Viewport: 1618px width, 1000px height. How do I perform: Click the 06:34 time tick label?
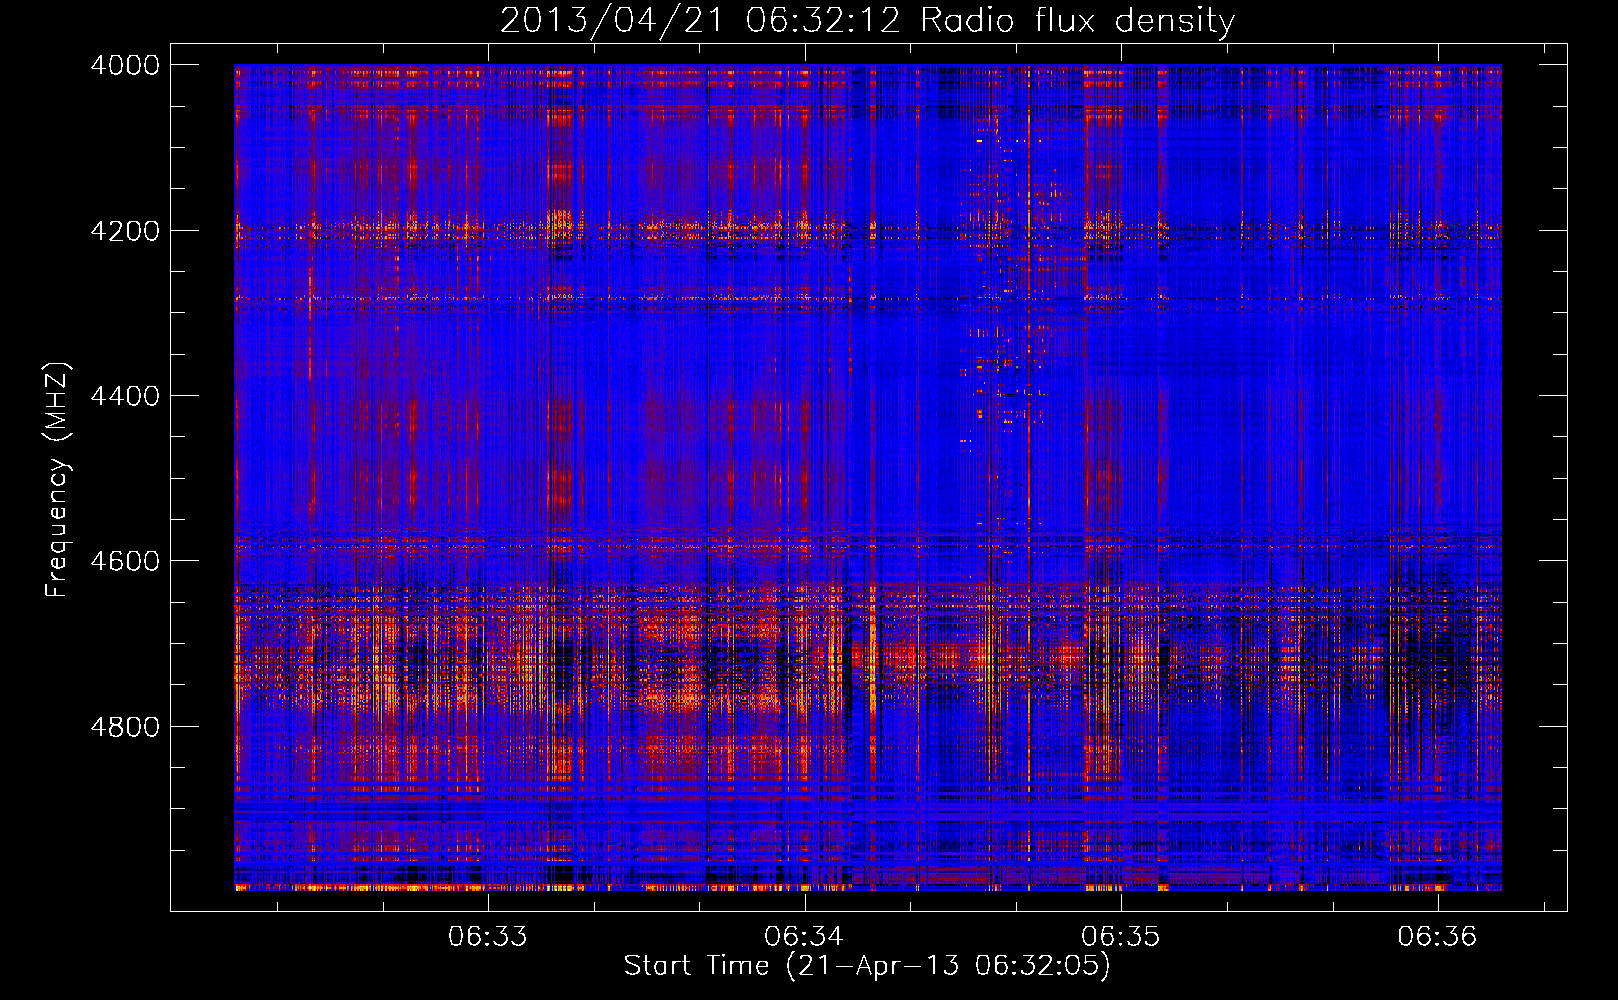point(804,936)
